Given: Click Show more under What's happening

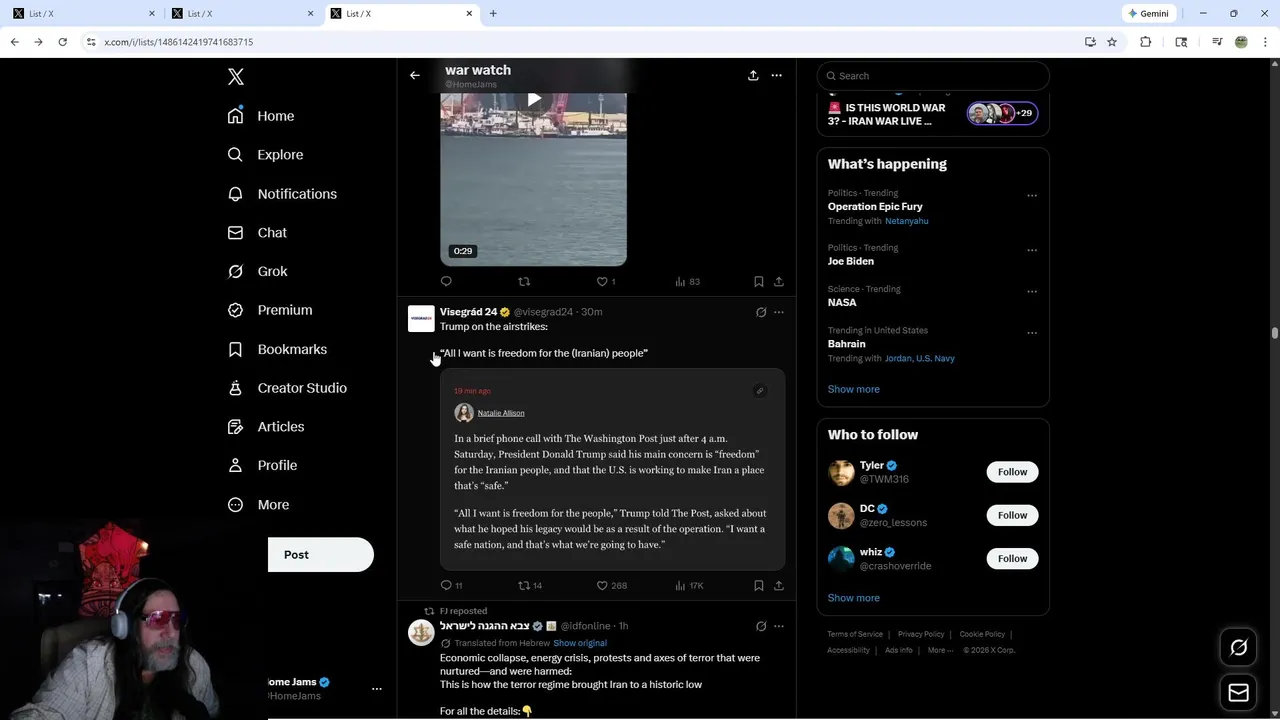Looking at the screenshot, I should pos(854,390).
